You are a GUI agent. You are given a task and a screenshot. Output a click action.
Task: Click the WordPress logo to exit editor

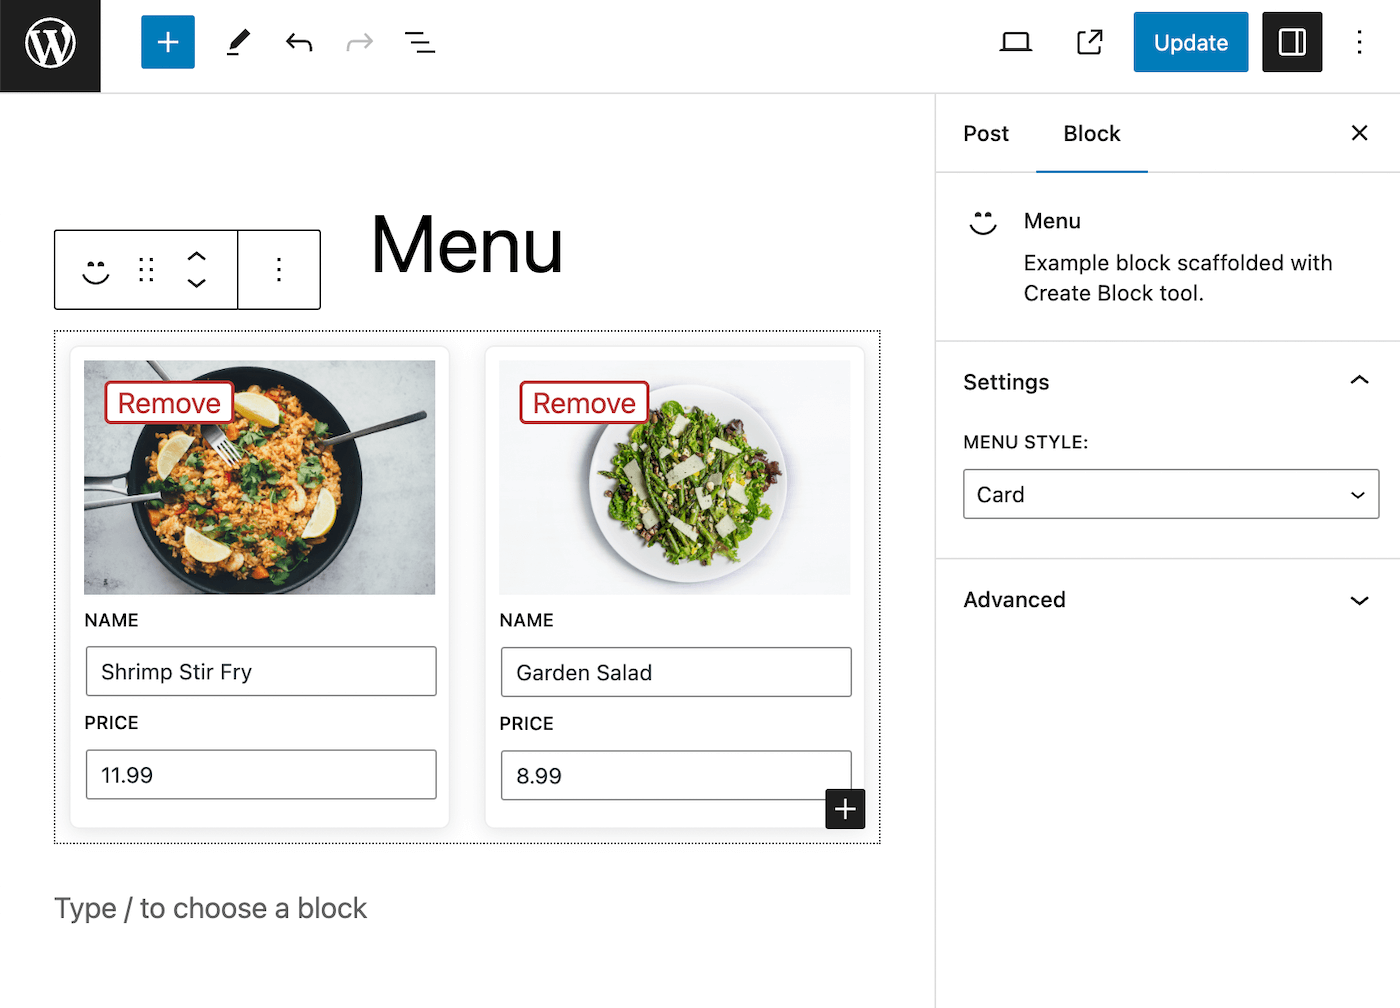point(50,45)
